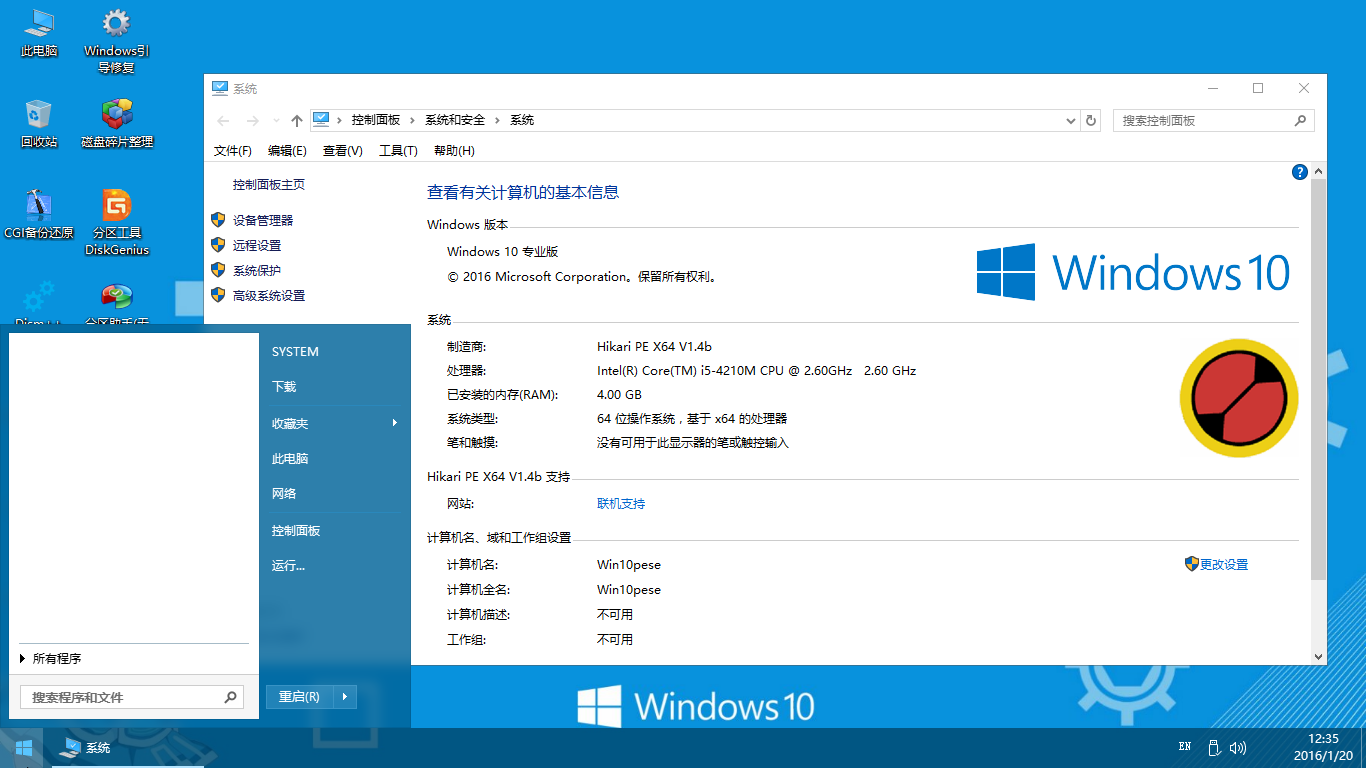1366x768 pixels.
Task: Click the search icon in start menu search box
Action: [231, 697]
